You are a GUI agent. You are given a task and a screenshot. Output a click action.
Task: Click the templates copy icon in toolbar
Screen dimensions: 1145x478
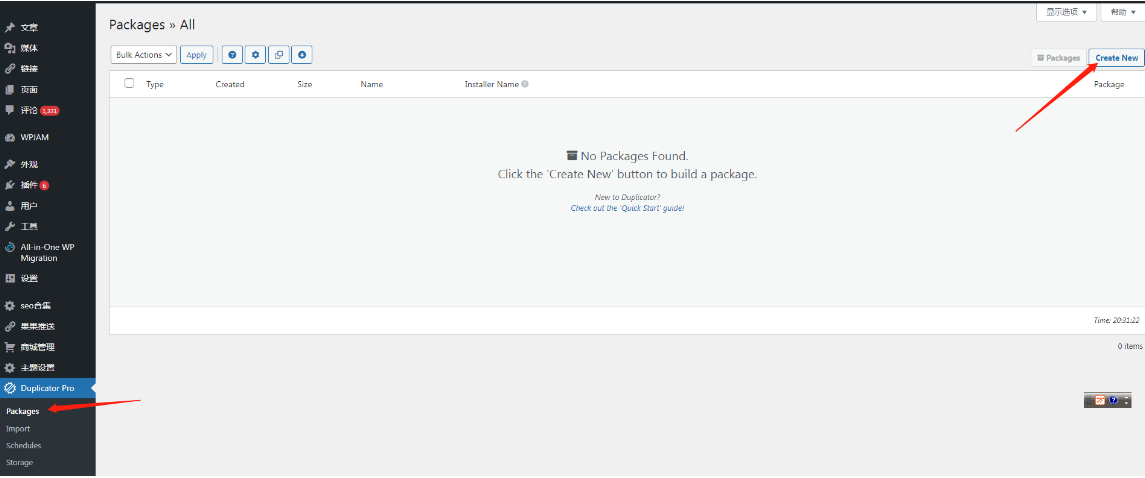[279, 55]
